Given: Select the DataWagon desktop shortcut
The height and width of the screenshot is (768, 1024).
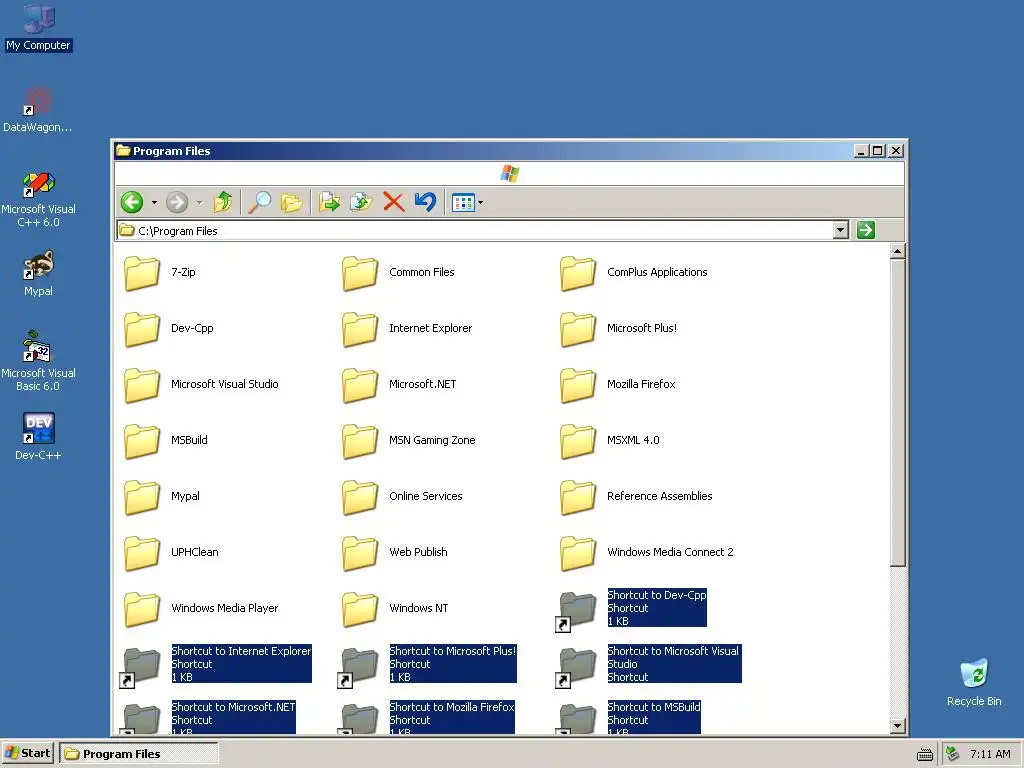Looking at the screenshot, I should click(x=37, y=110).
